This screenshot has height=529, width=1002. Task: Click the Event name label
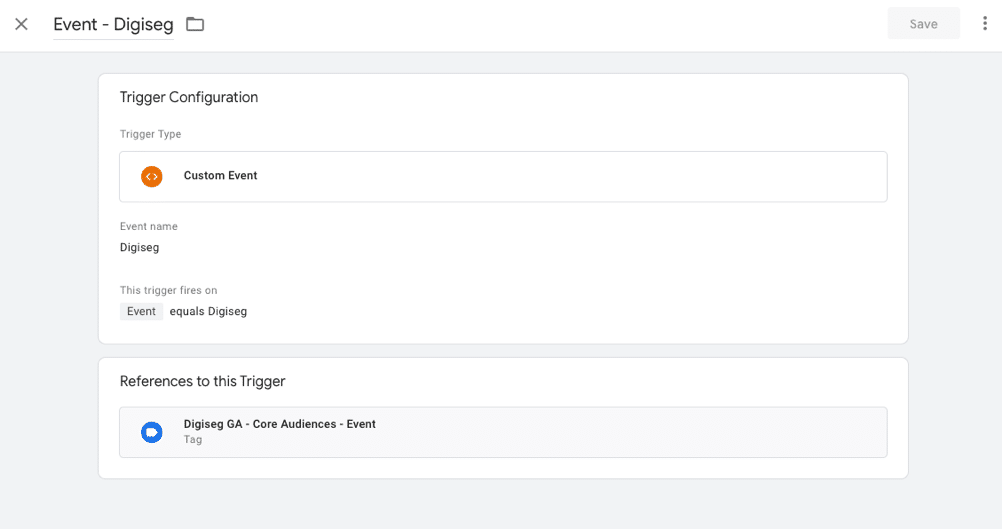coord(149,226)
